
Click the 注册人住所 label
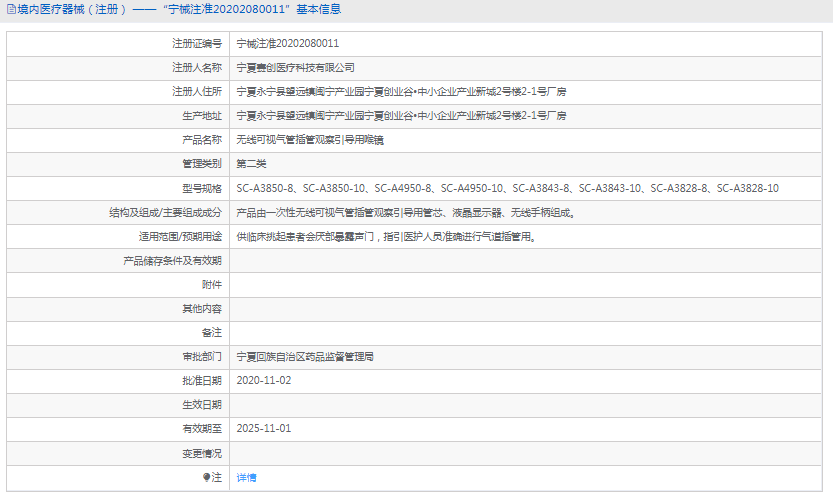click(197, 91)
